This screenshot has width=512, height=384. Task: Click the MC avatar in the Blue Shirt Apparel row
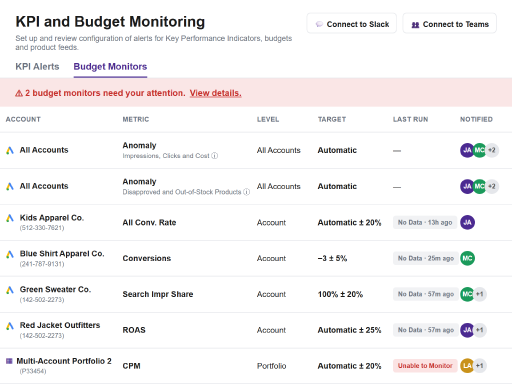[x=467, y=258]
